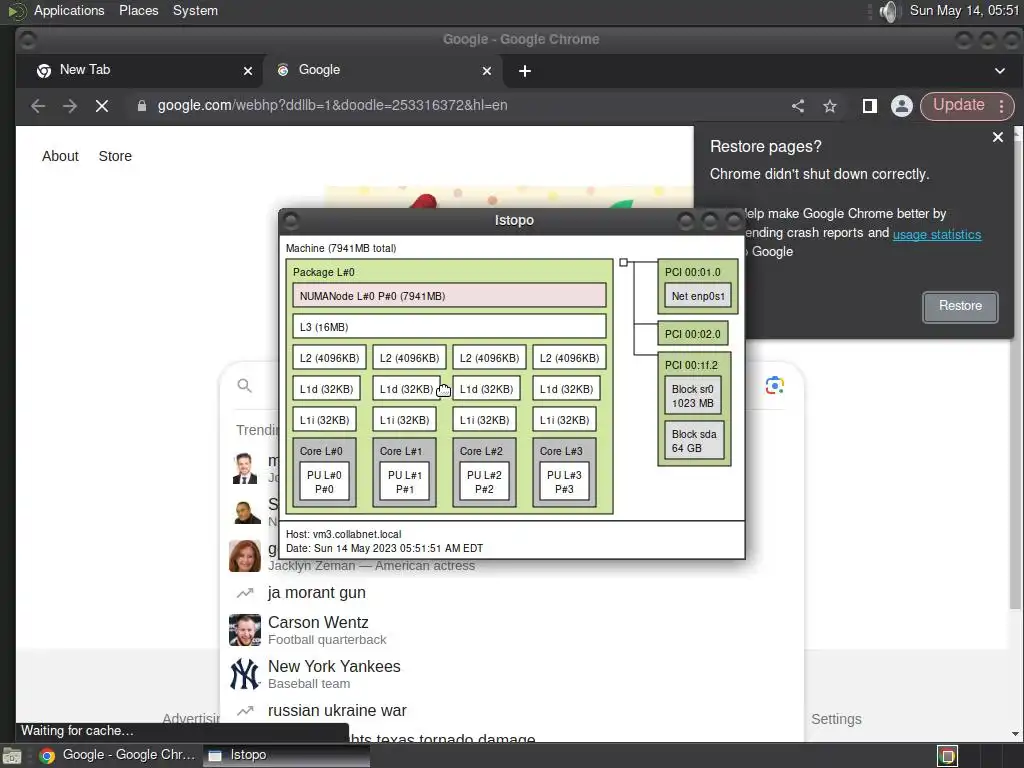Open Chrome side panel icon
The image size is (1024, 768).
869,106
